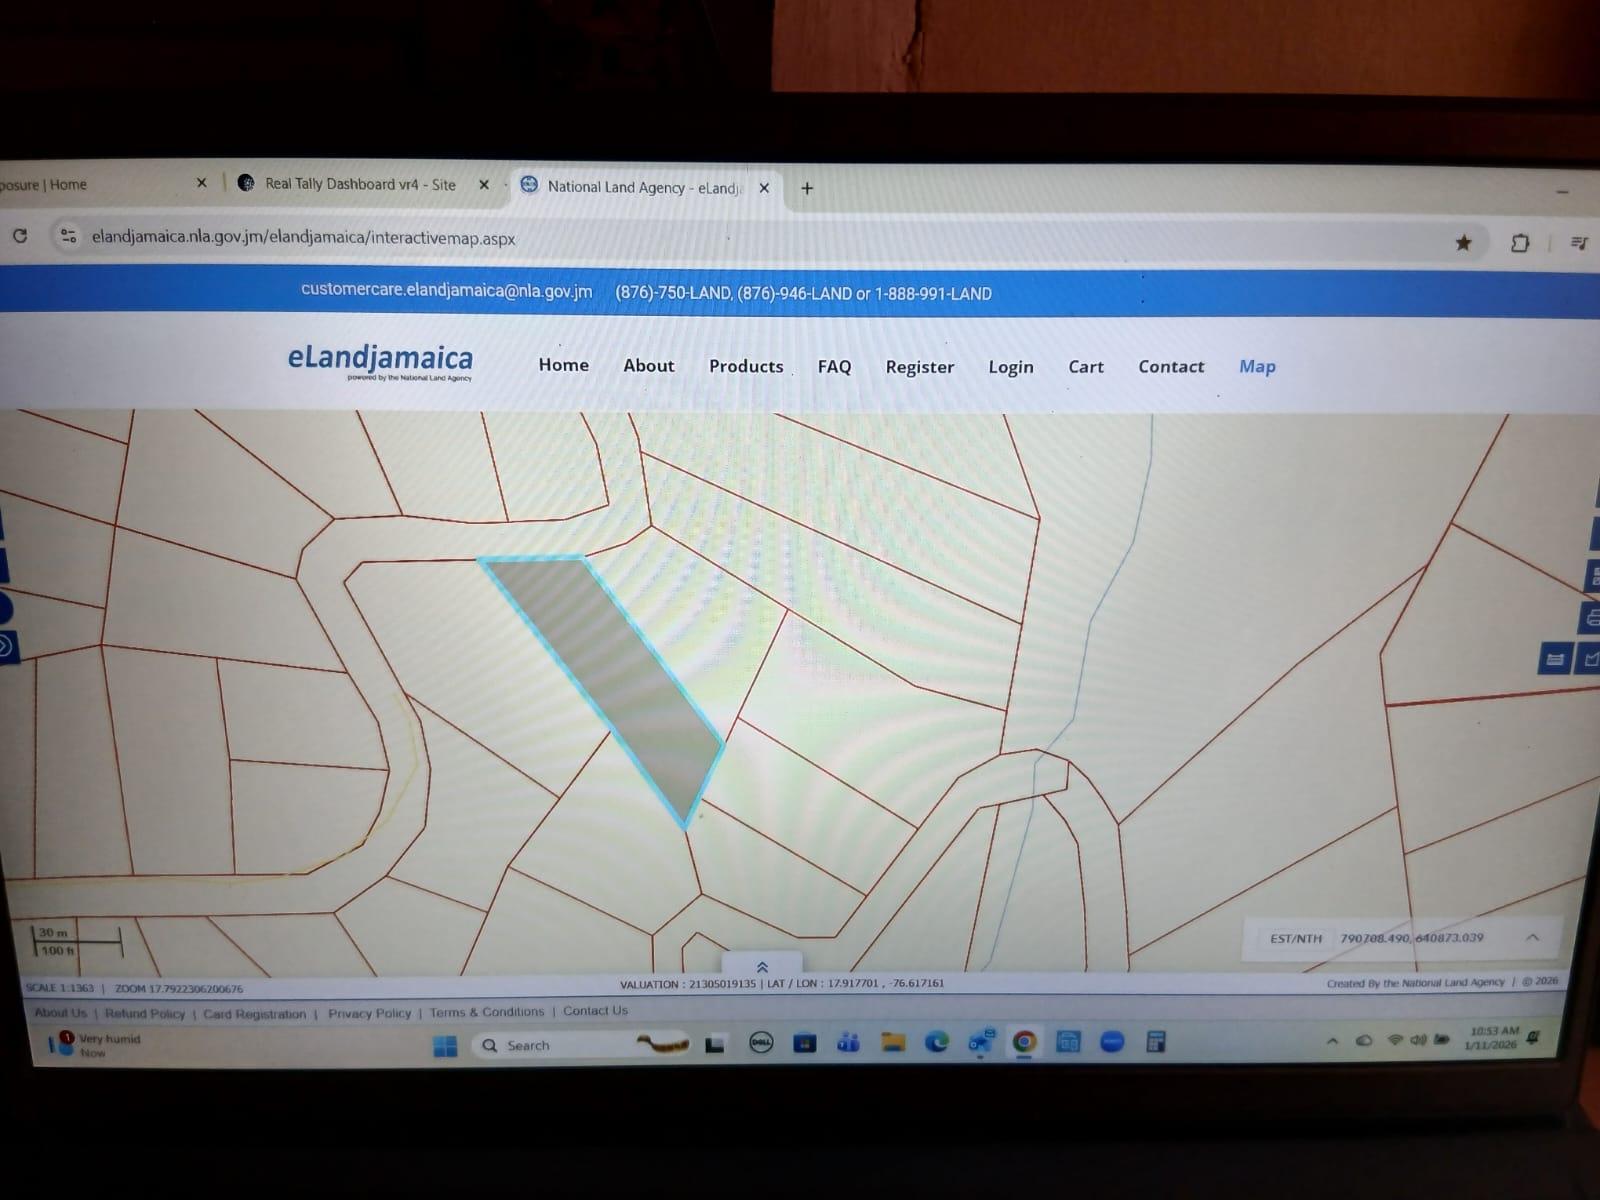The image size is (1600, 1200).
Task: Bookmark this page with the star icon
Action: pyautogui.click(x=1463, y=242)
